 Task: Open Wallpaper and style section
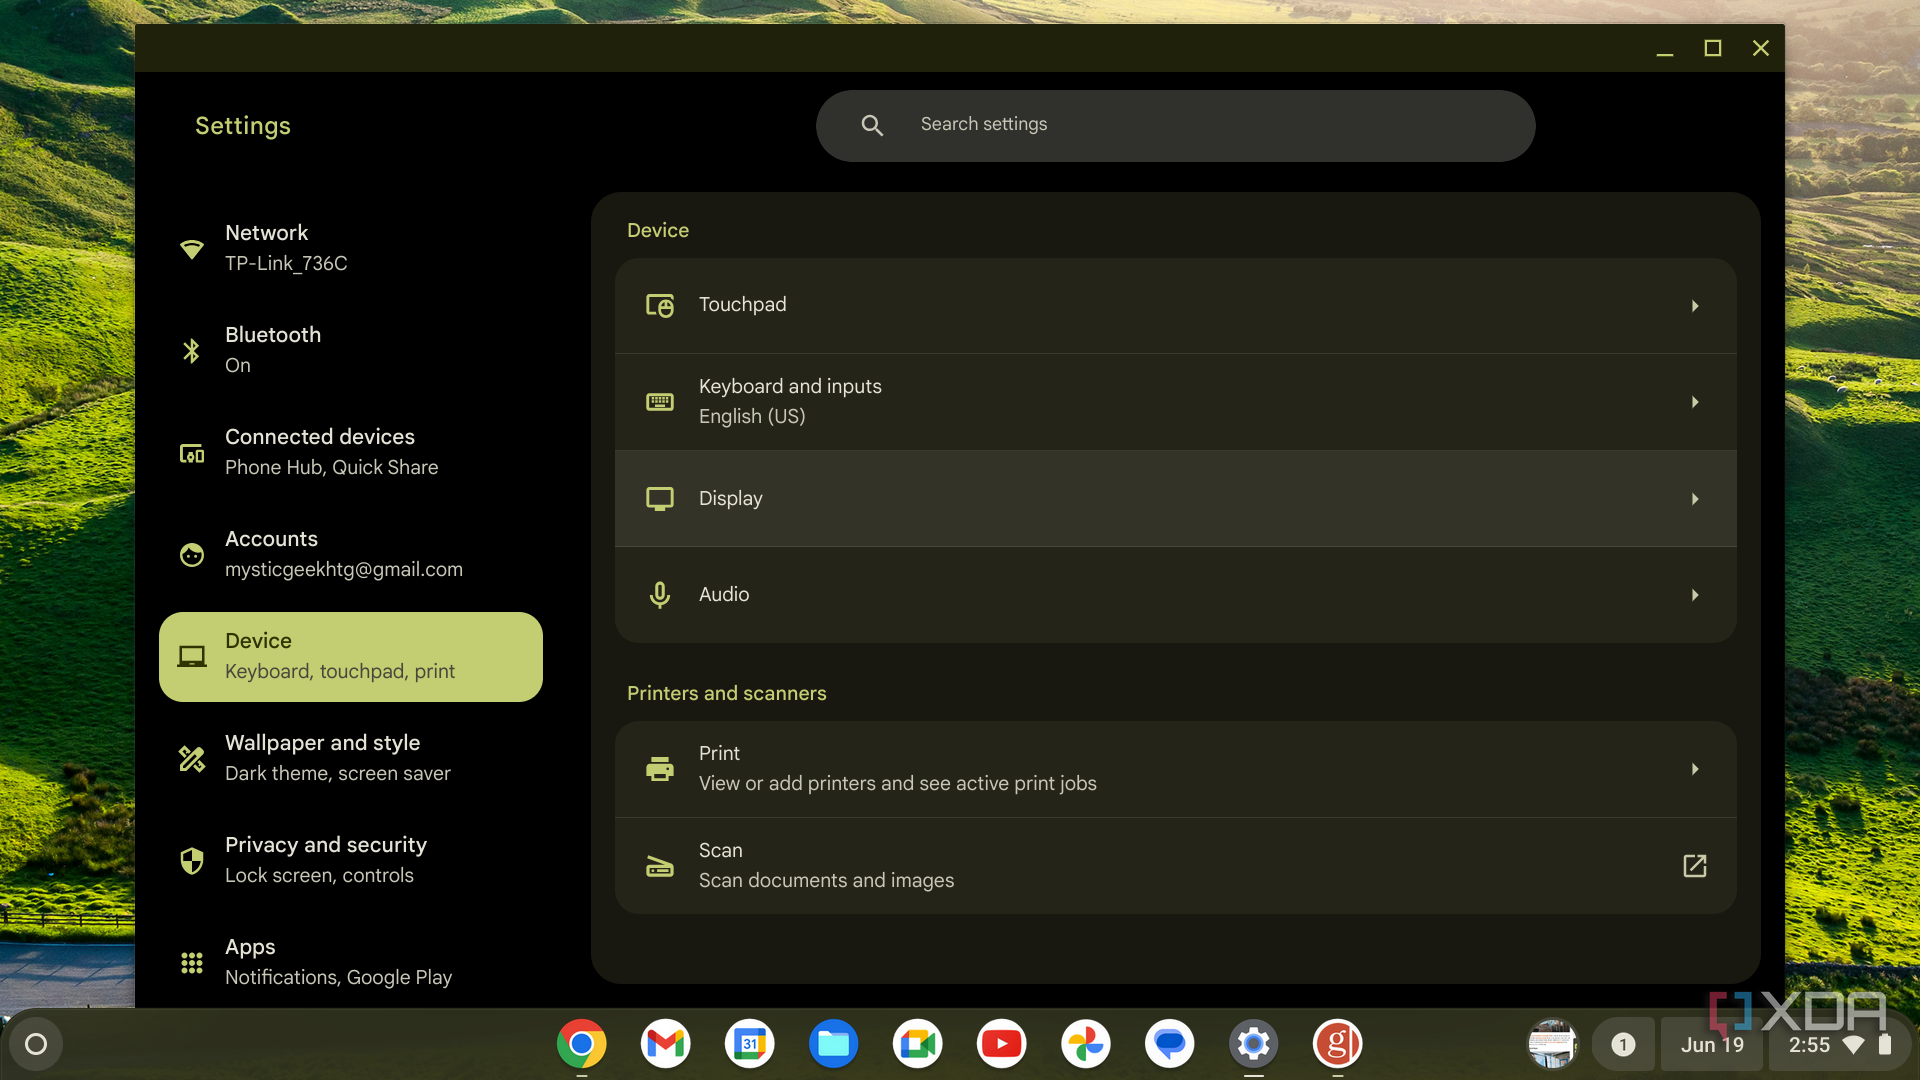tap(351, 758)
